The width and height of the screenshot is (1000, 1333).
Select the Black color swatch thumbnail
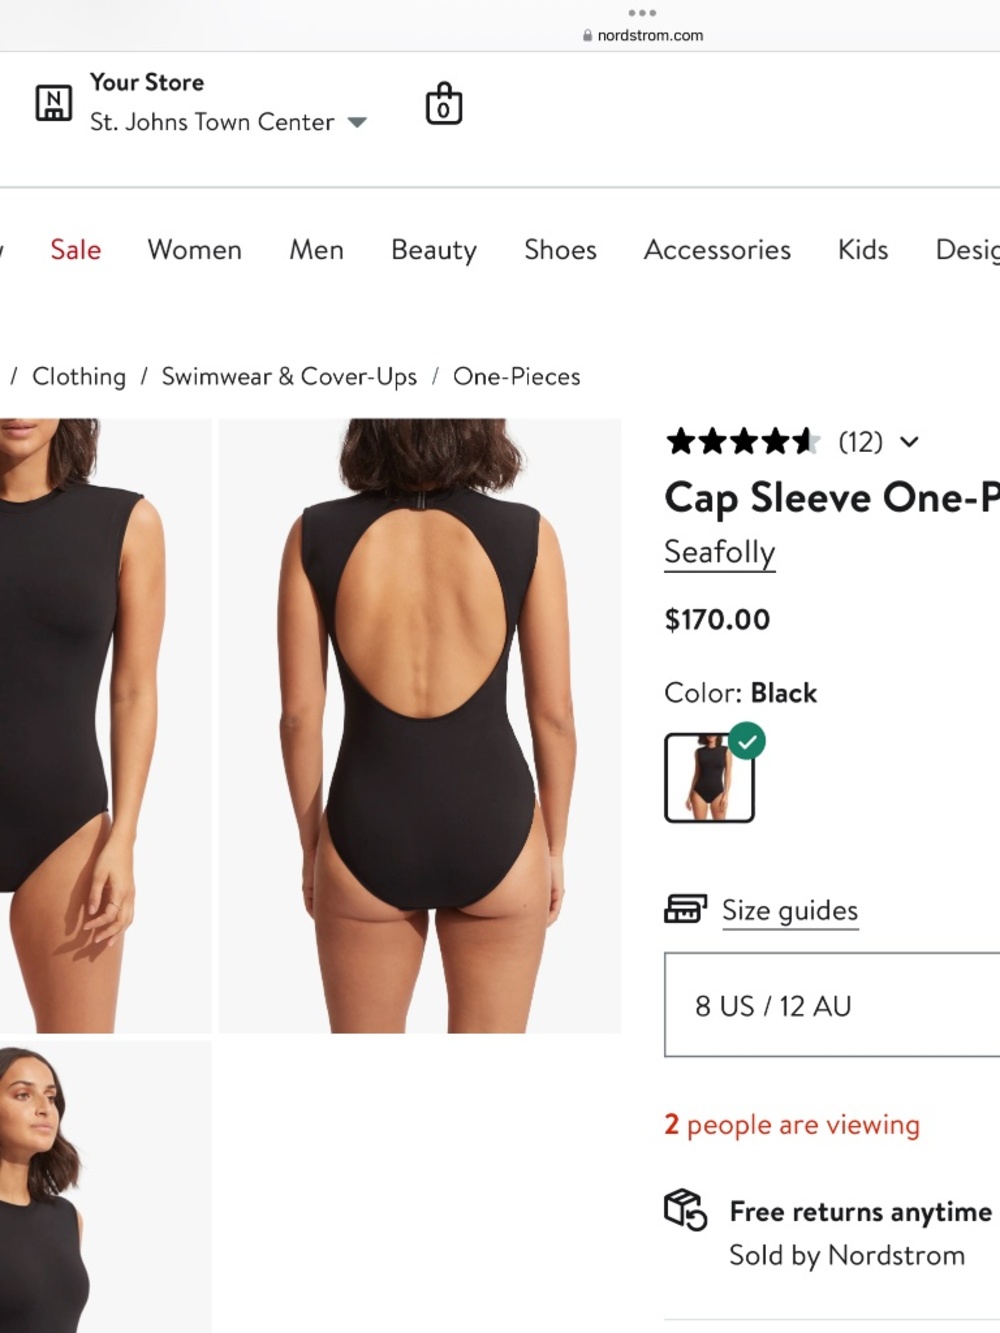tap(709, 779)
